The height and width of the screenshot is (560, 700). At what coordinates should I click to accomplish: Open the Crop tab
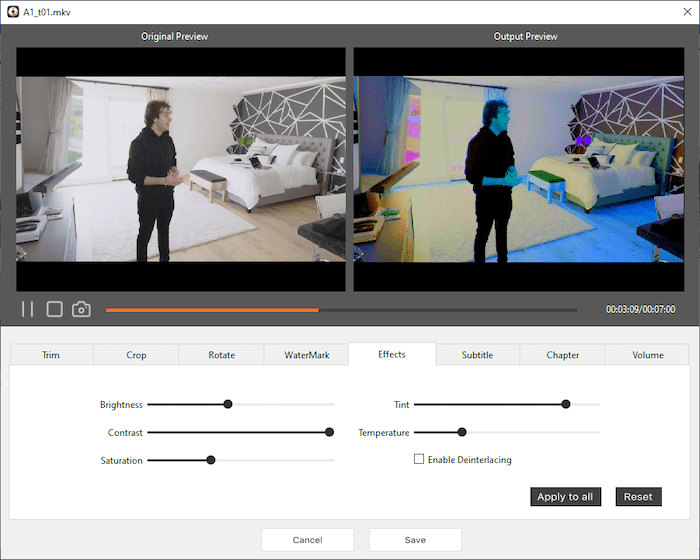click(x=136, y=355)
